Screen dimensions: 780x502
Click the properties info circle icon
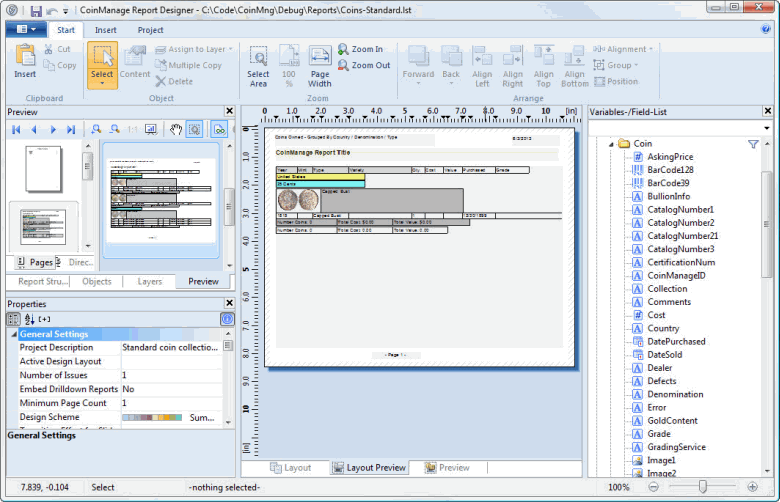(x=227, y=319)
